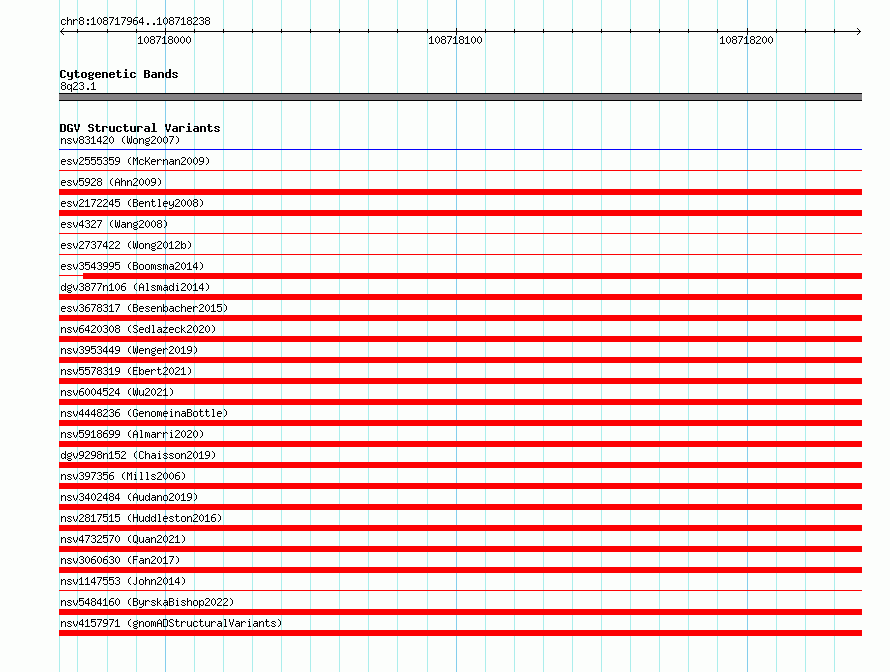Click the right arrowhead of the ruler

859,31
